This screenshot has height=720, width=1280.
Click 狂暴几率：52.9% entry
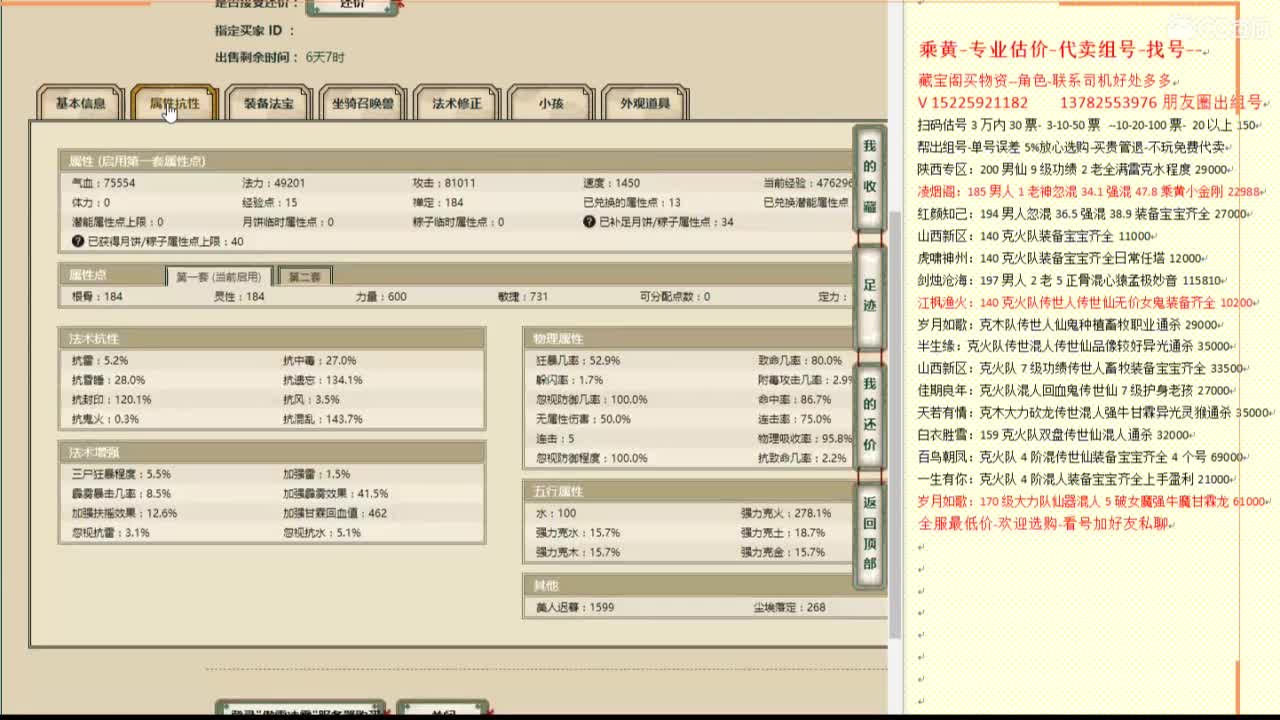(x=578, y=361)
